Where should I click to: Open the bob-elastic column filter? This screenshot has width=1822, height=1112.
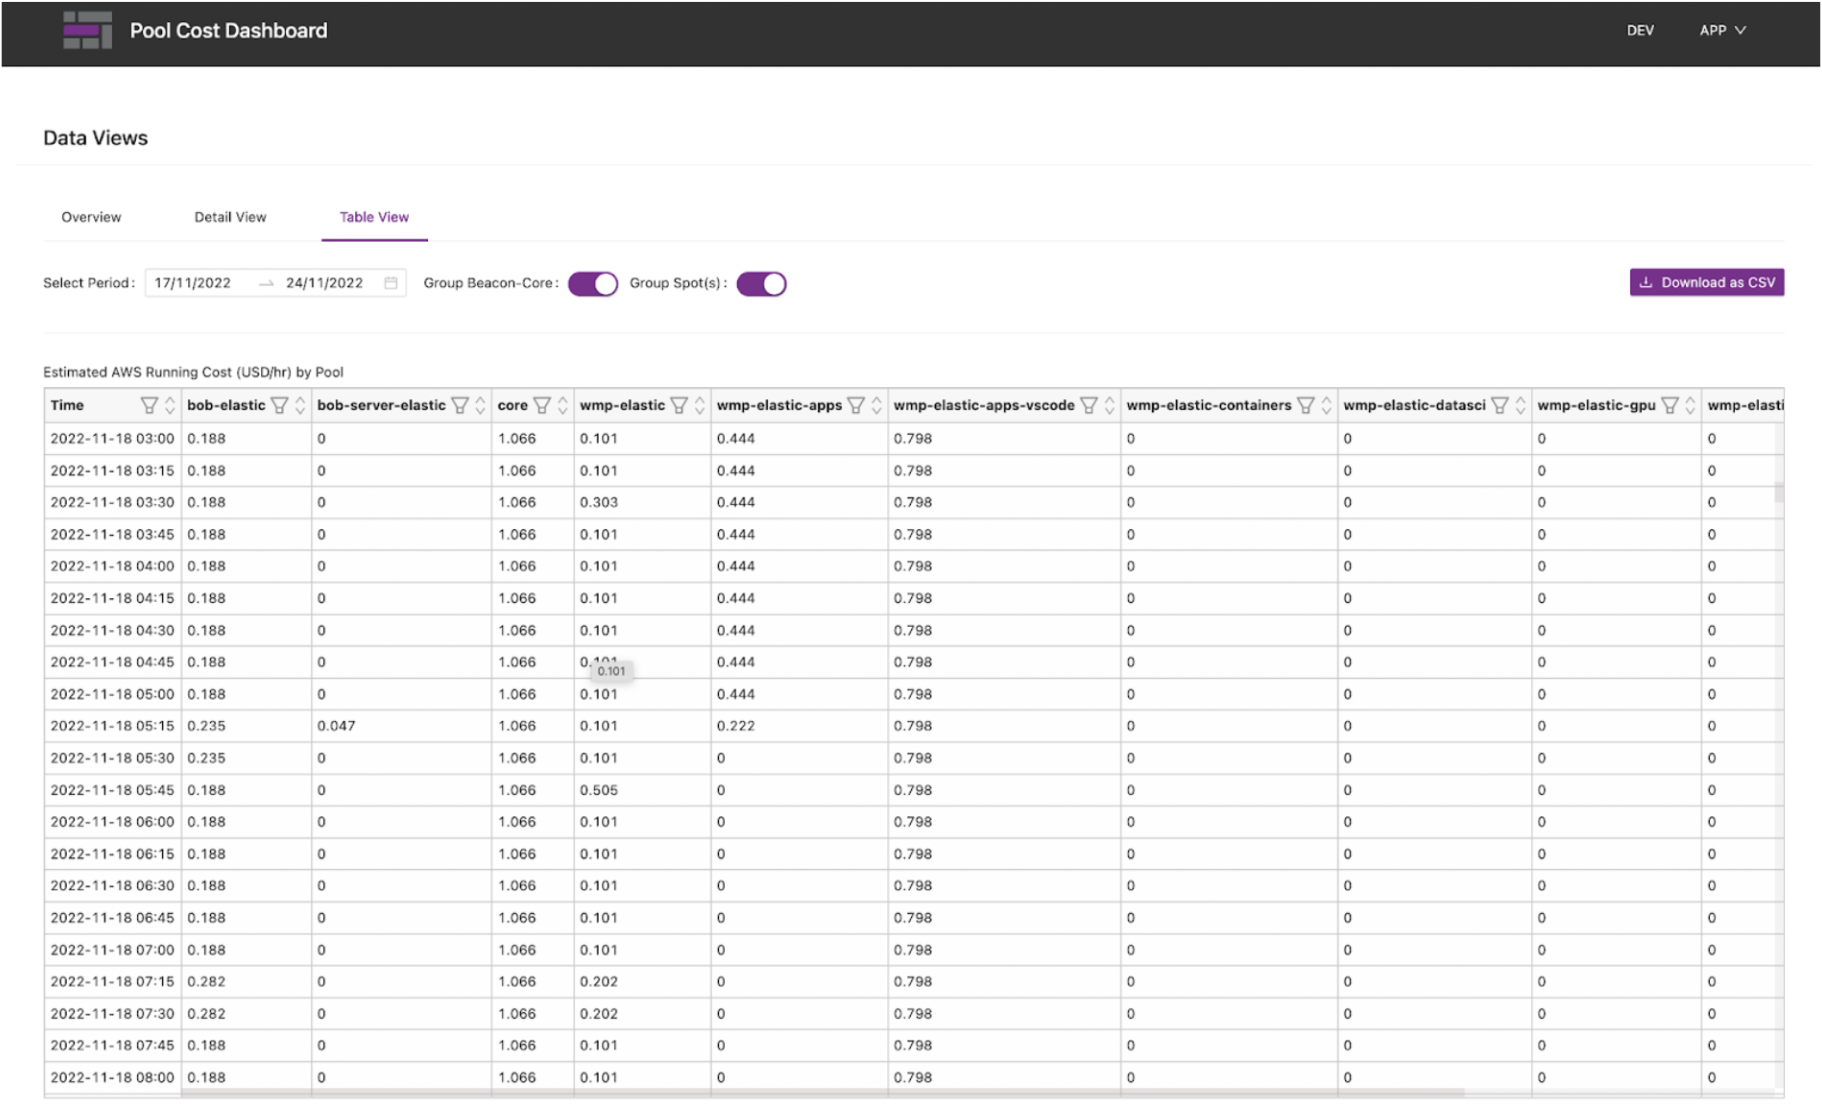coord(279,405)
